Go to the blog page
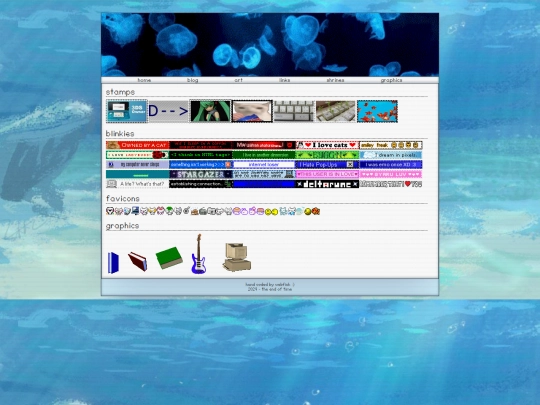Screen dimensions: 540x405 point(192,80)
